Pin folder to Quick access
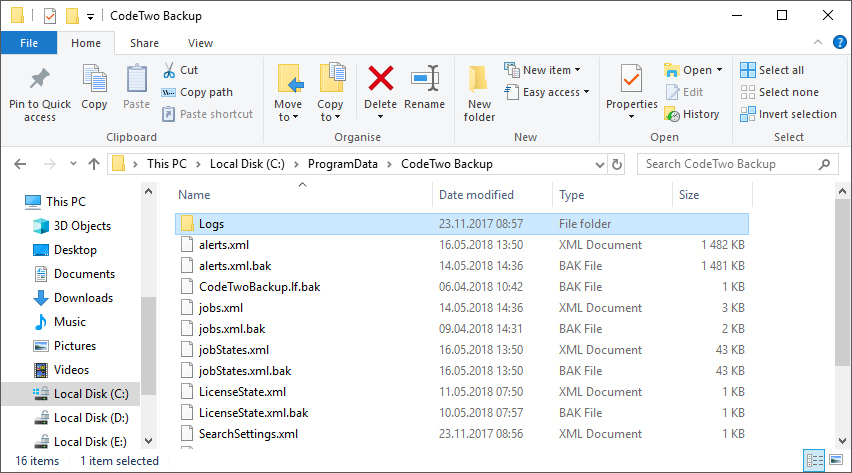 40,95
